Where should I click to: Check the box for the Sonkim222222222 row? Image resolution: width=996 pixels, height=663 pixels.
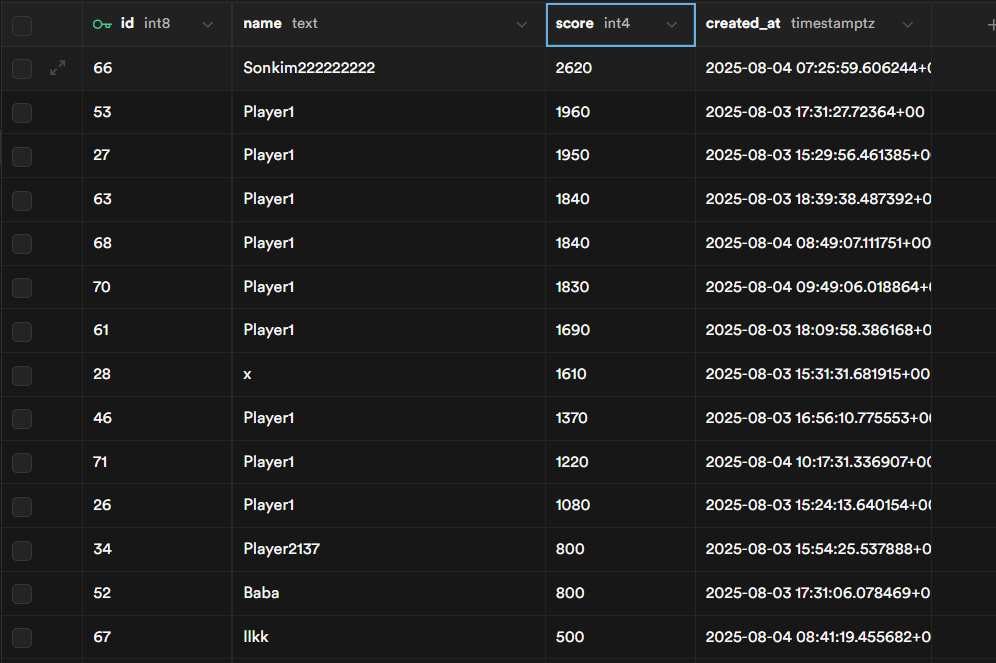click(22, 68)
